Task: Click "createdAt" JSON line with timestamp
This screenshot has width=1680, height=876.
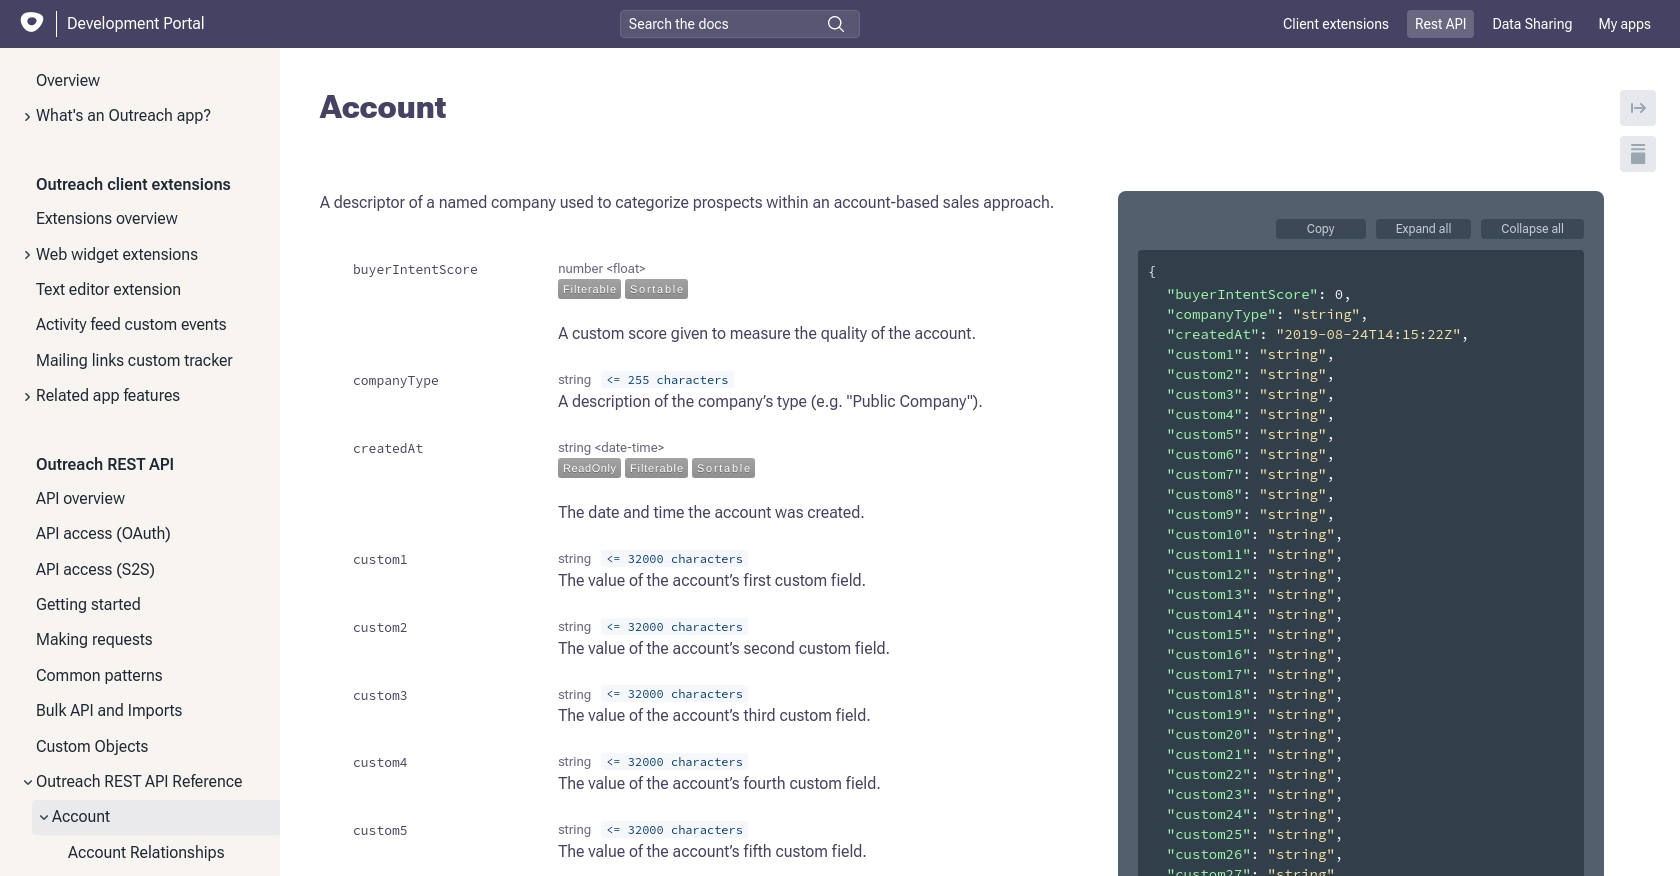Action: click(1317, 335)
